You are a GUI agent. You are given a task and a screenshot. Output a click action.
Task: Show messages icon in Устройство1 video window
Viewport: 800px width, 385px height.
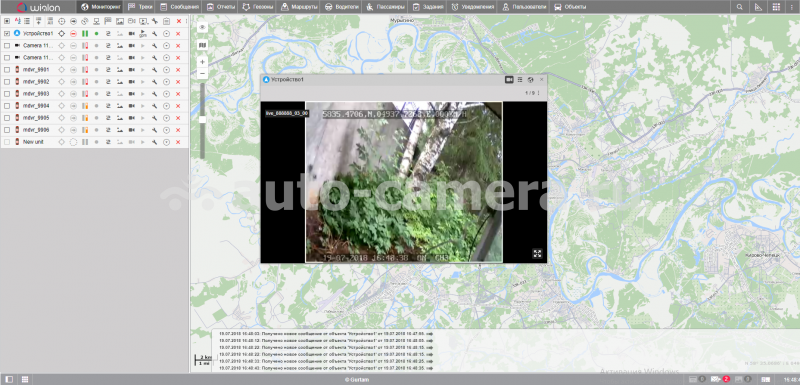click(520, 80)
